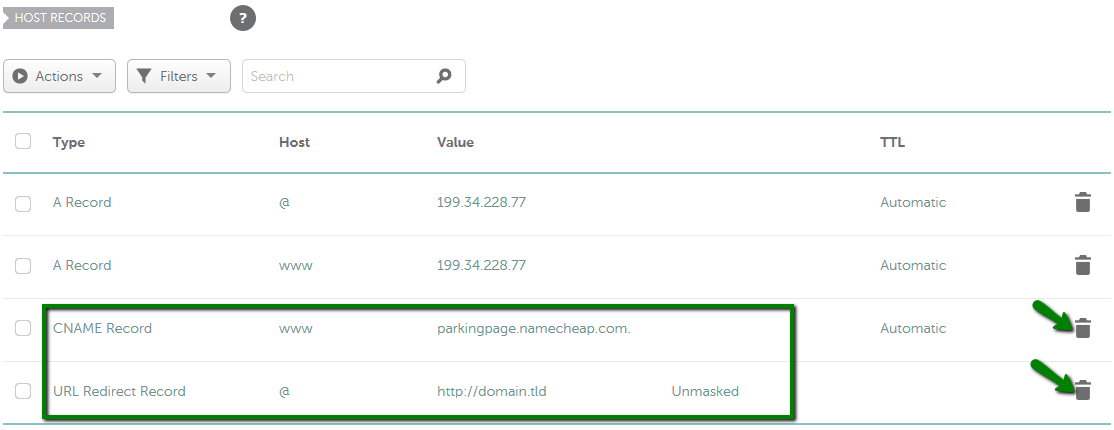
Task: Expand the Actions dropdown arrow
Action: (x=97, y=76)
